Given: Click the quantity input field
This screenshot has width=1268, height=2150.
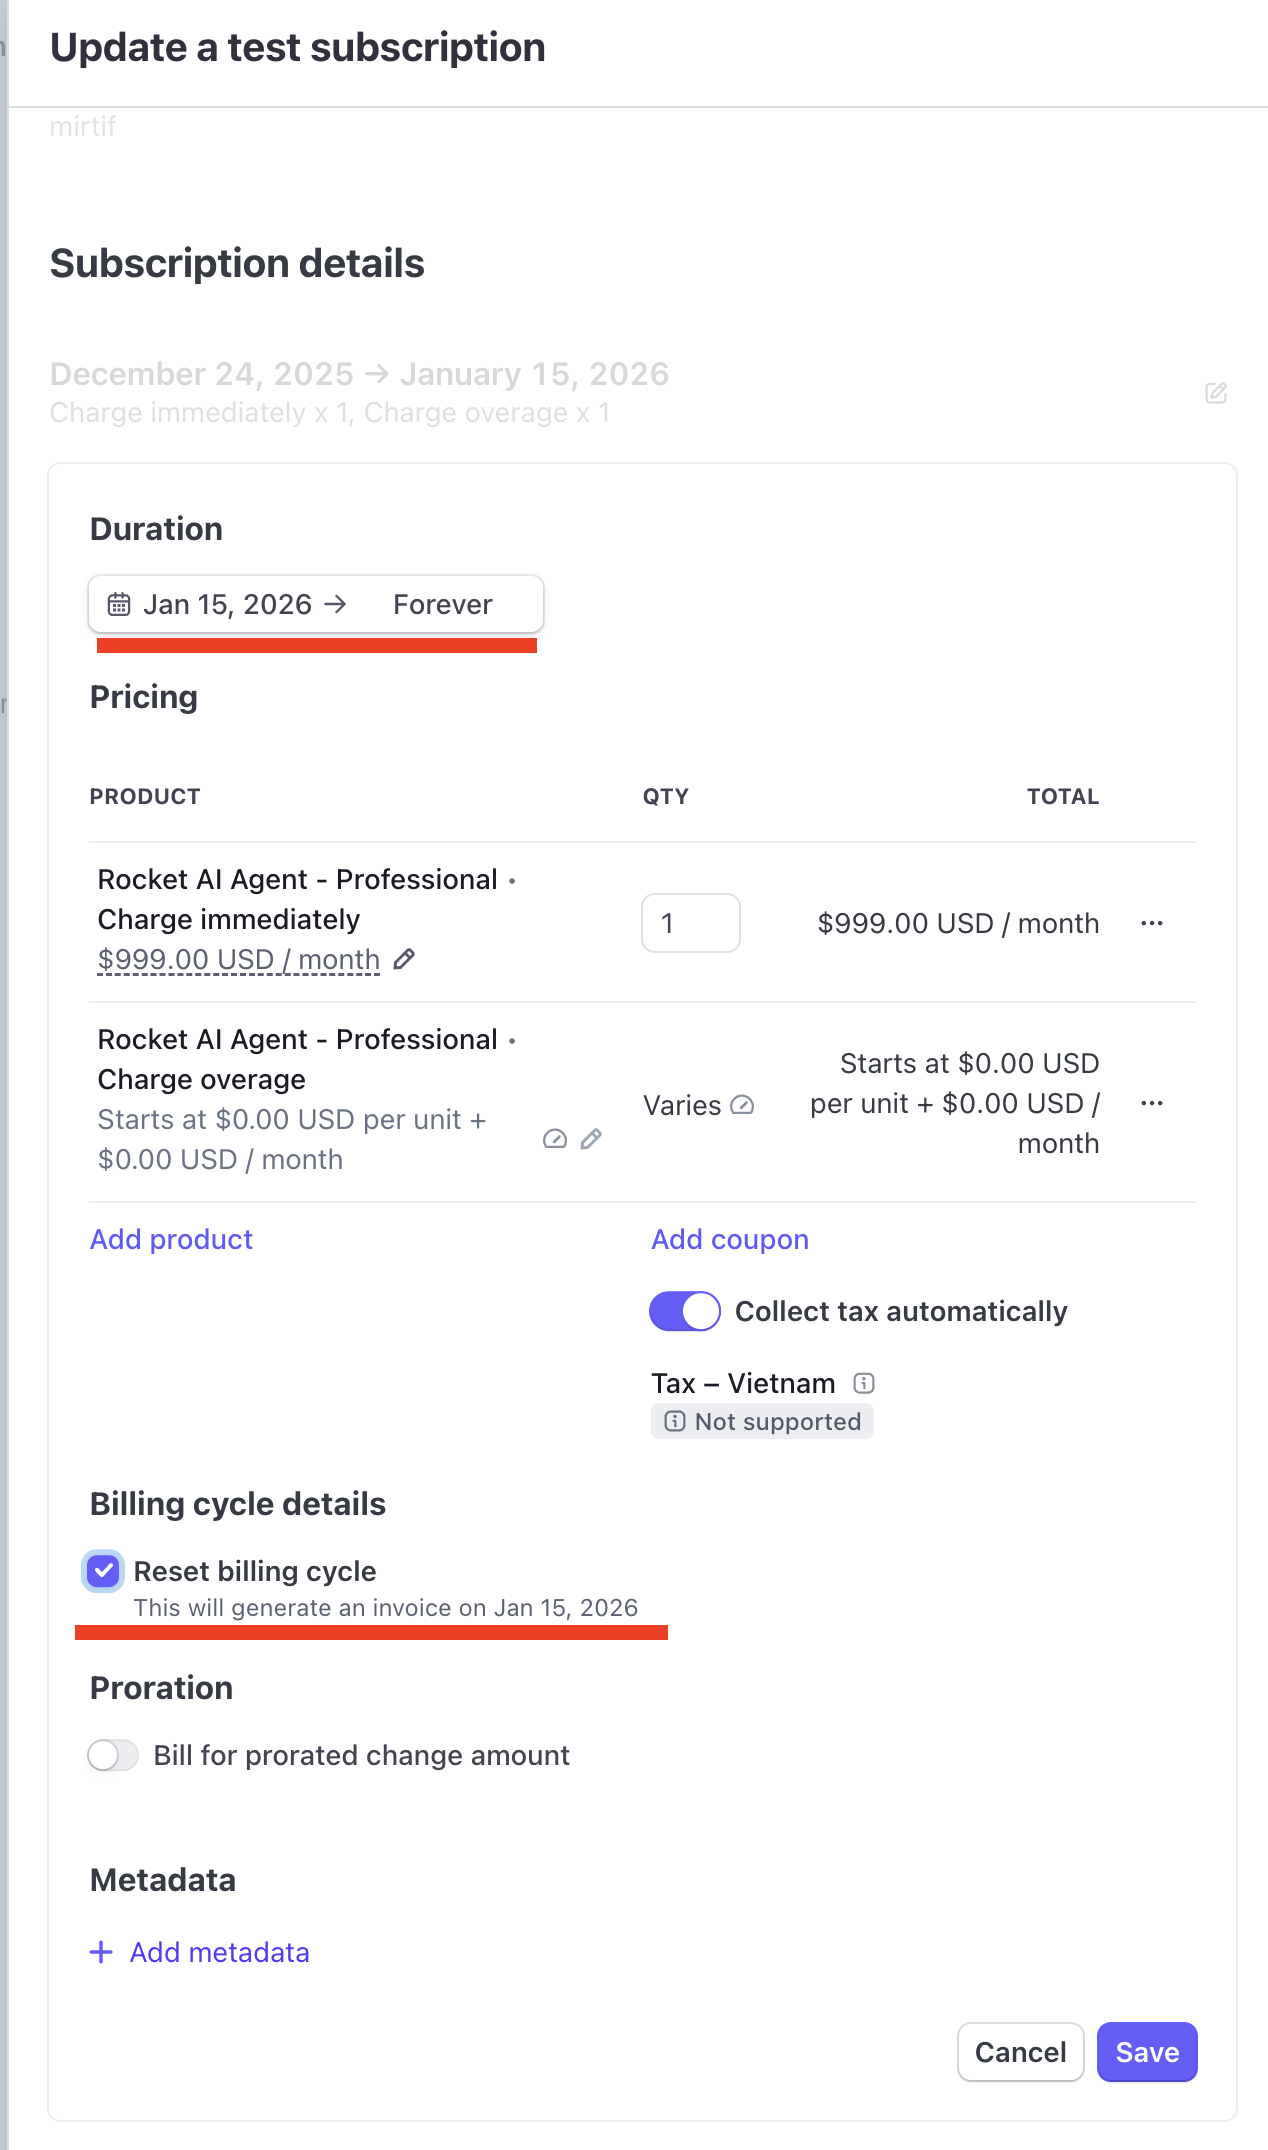Looking at the screenshot, I should click(x=690, y=923).
